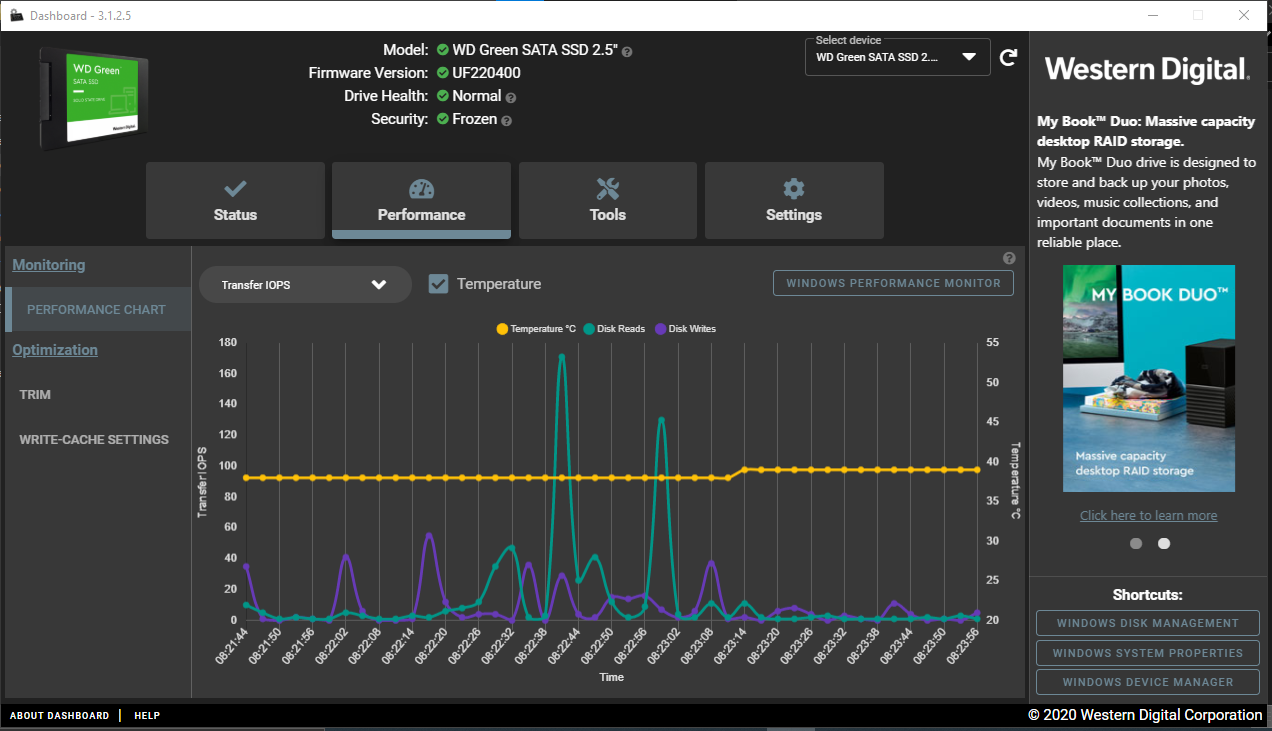The width and height of the screenshot is (1272, 731).
Task: Open Windows Disk Management shortcut
Action: point(1147,623)
